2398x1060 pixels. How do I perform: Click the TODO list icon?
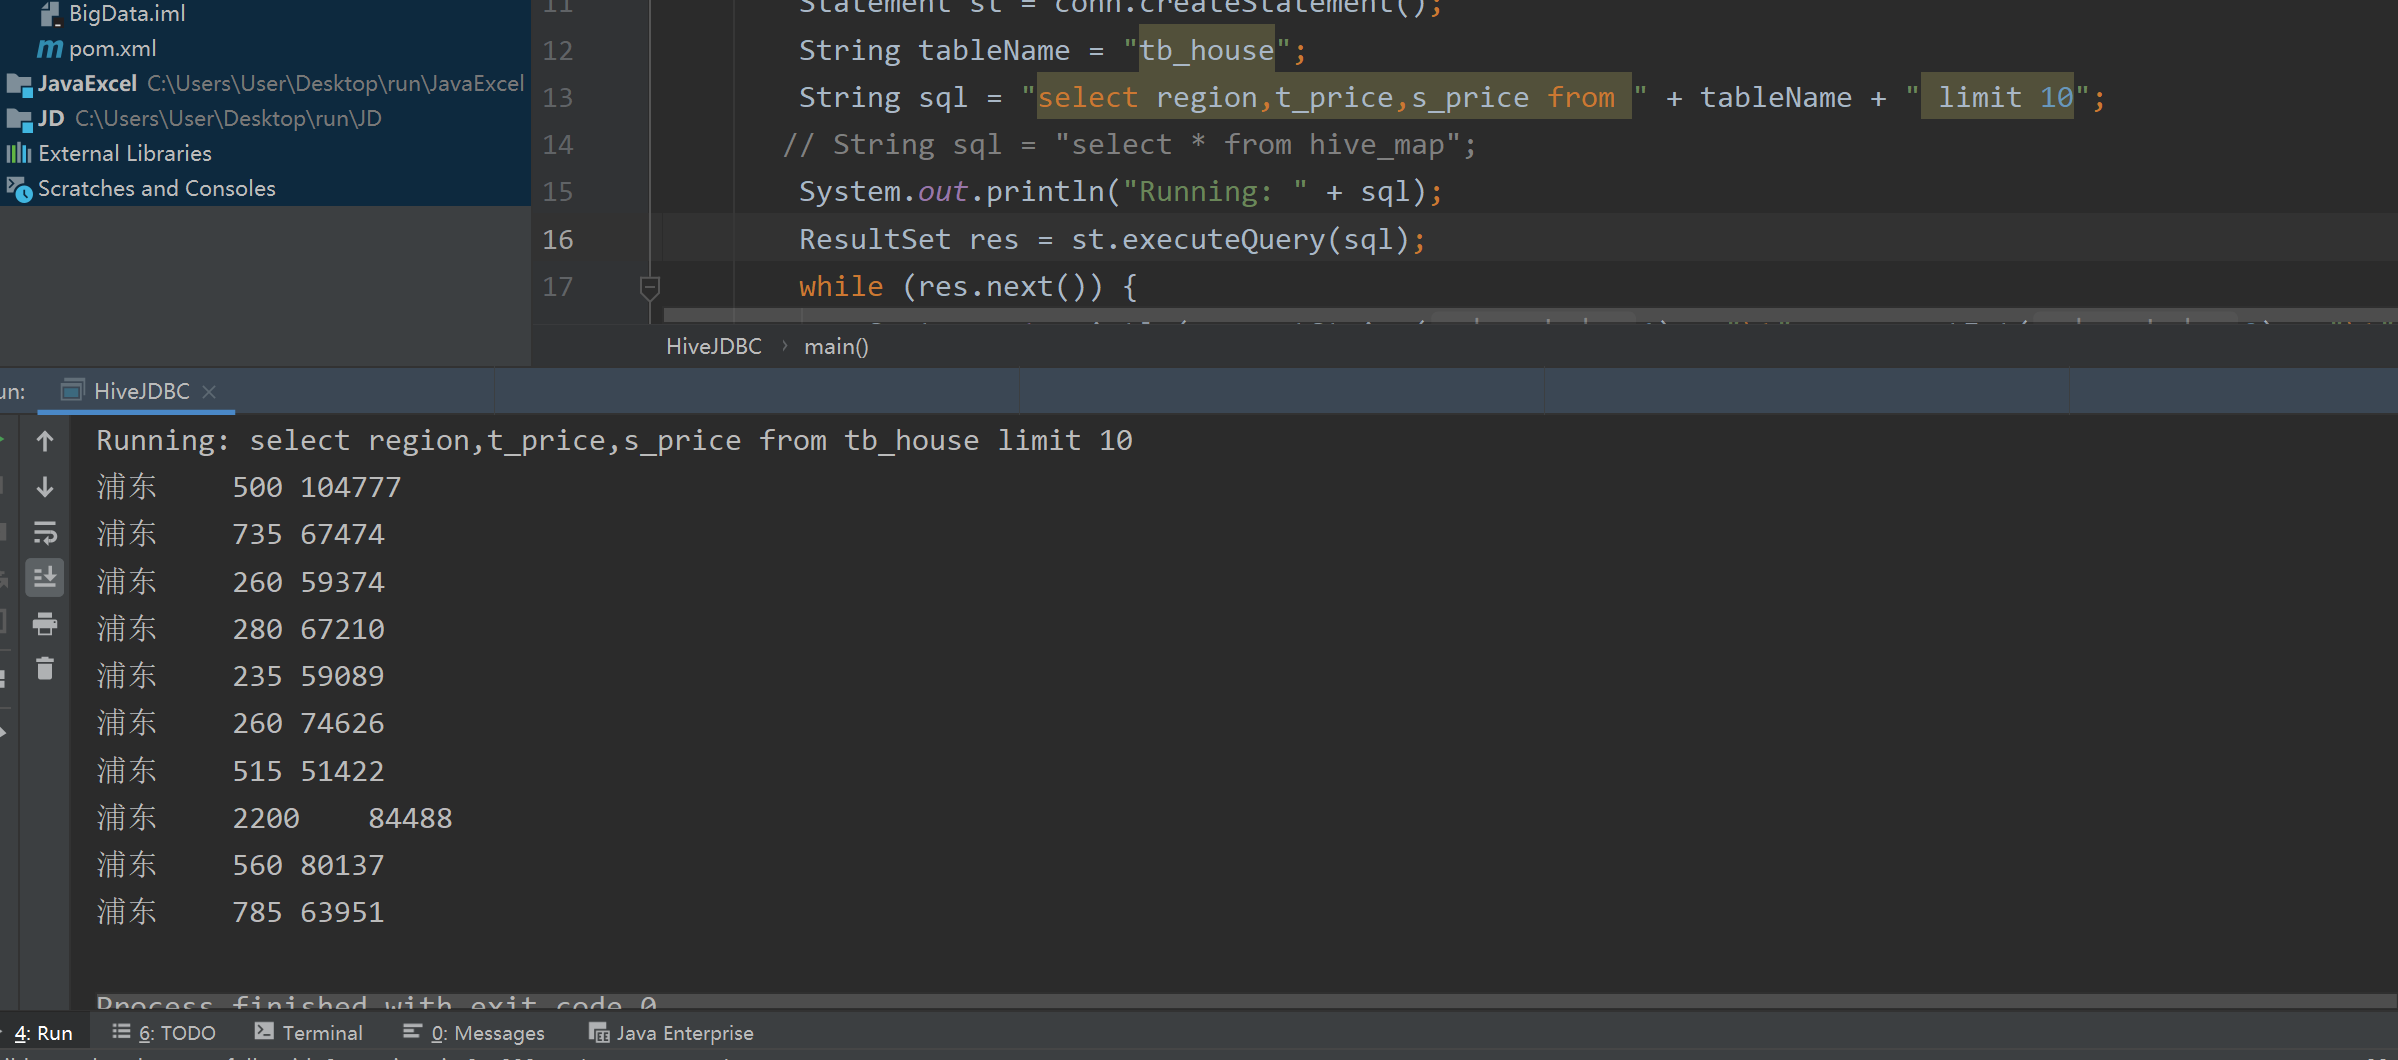point(121,1031)
